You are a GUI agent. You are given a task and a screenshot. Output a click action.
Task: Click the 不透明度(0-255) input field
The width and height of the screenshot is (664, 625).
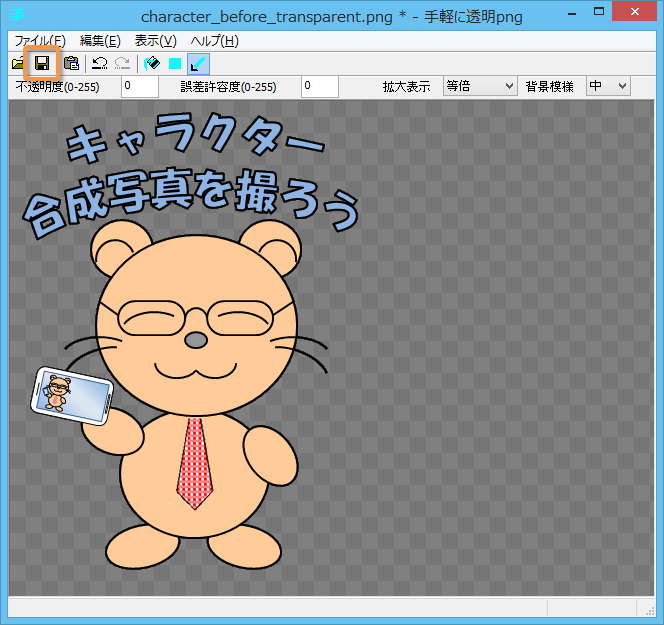pos(139,86)
